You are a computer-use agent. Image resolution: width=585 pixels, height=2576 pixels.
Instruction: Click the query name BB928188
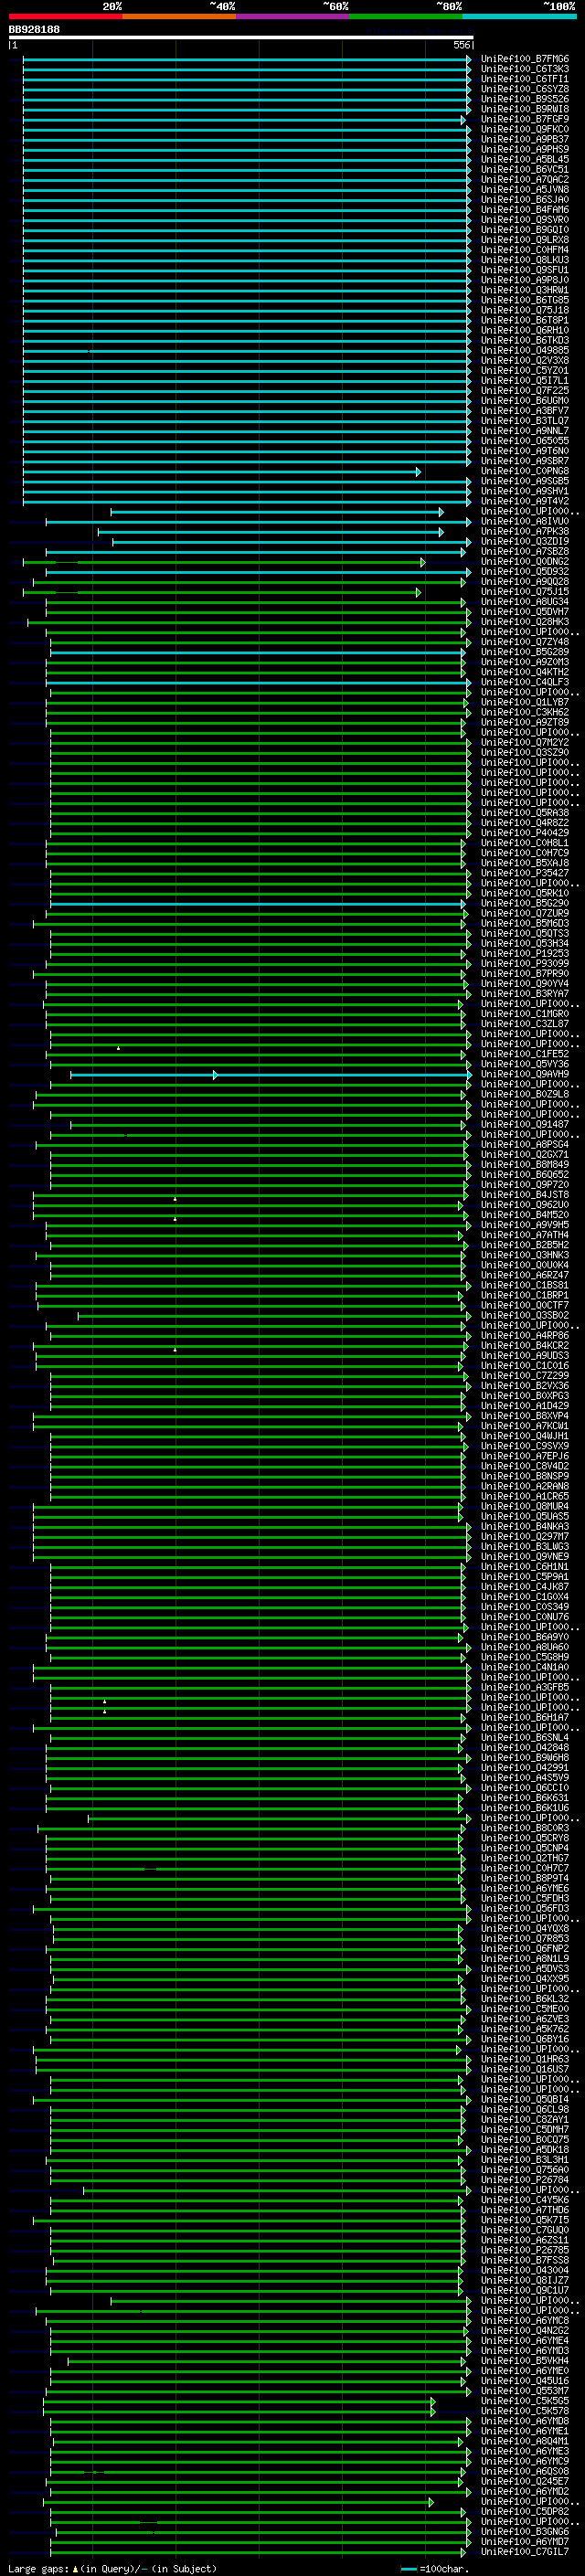pos(34,30)
